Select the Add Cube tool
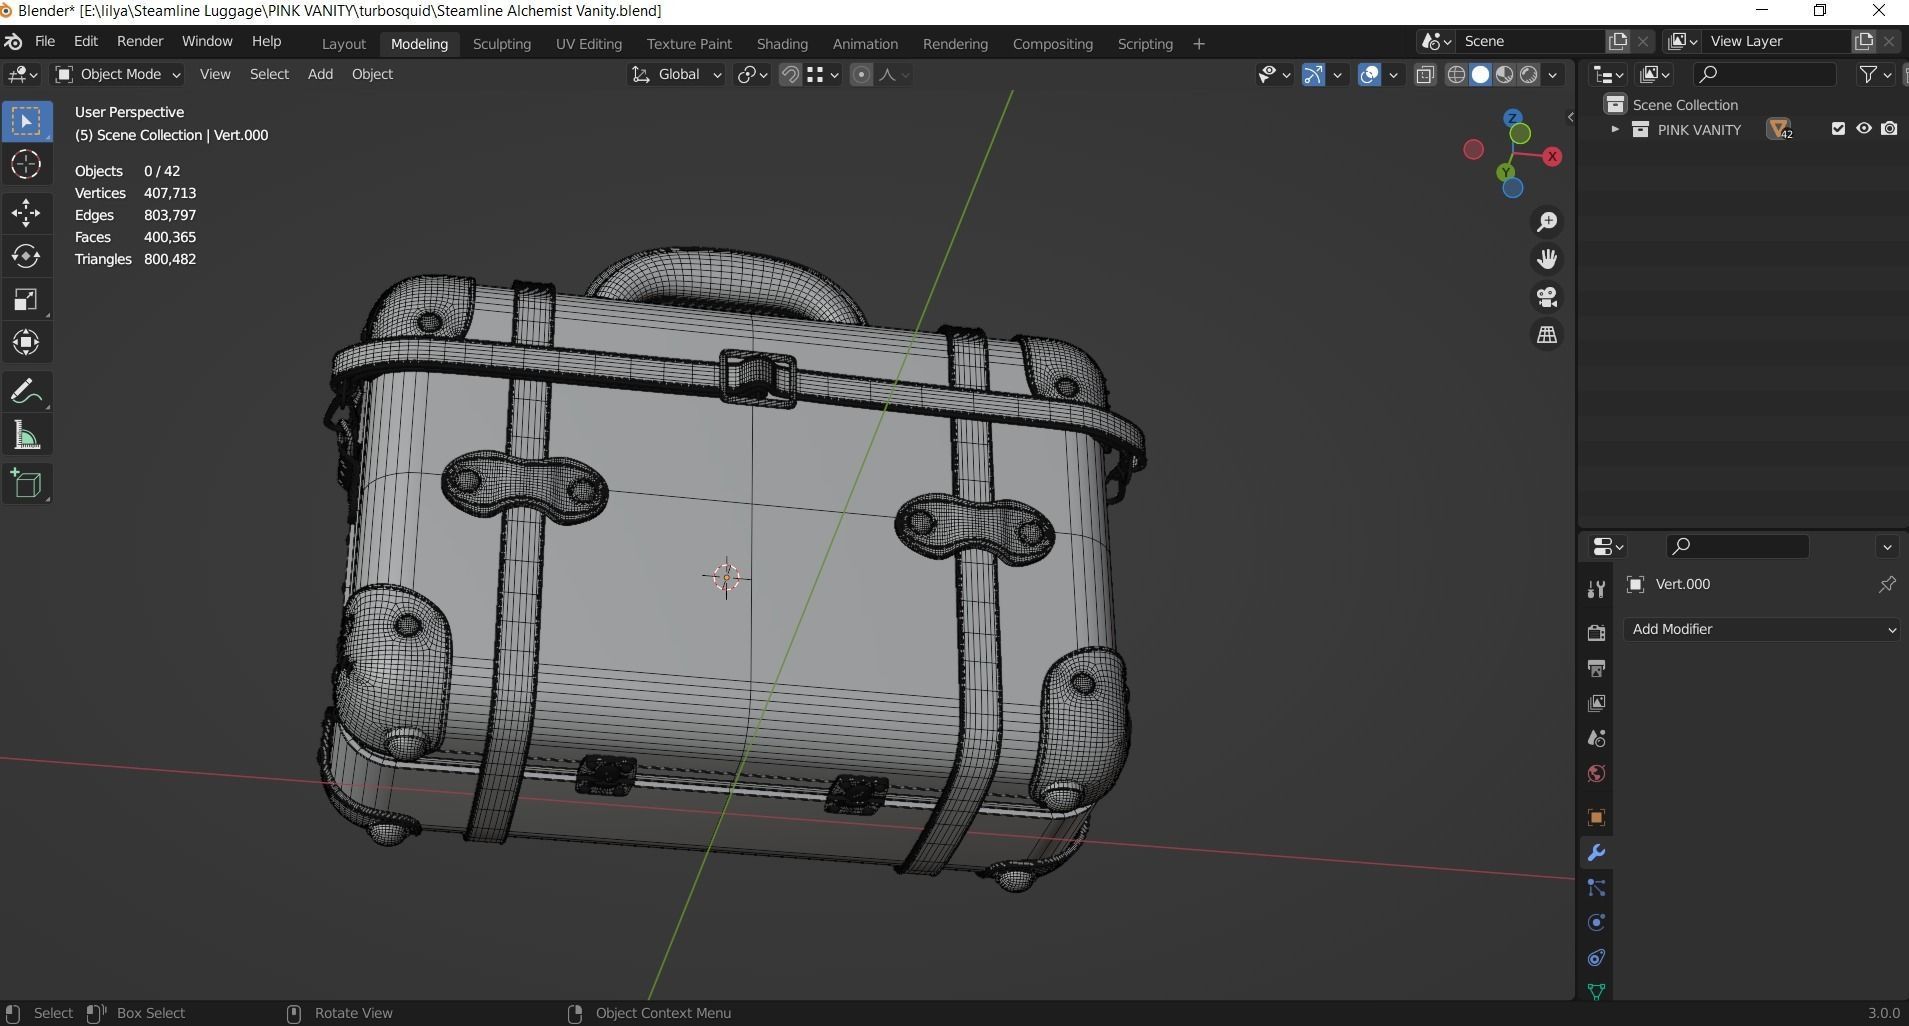1909x1026 pixels. pos(26,483)
